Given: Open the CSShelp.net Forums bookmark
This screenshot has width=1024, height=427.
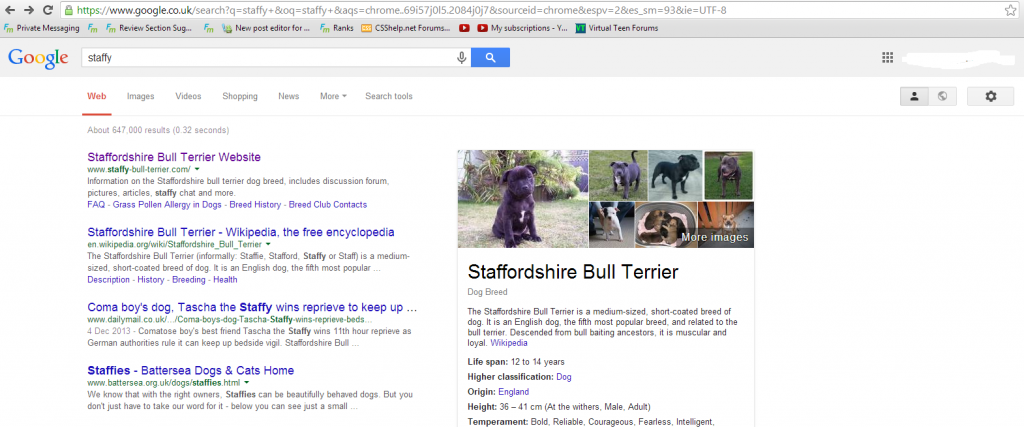Looking at the screenshot, I should pyautogui.click(x=406, y=28).
